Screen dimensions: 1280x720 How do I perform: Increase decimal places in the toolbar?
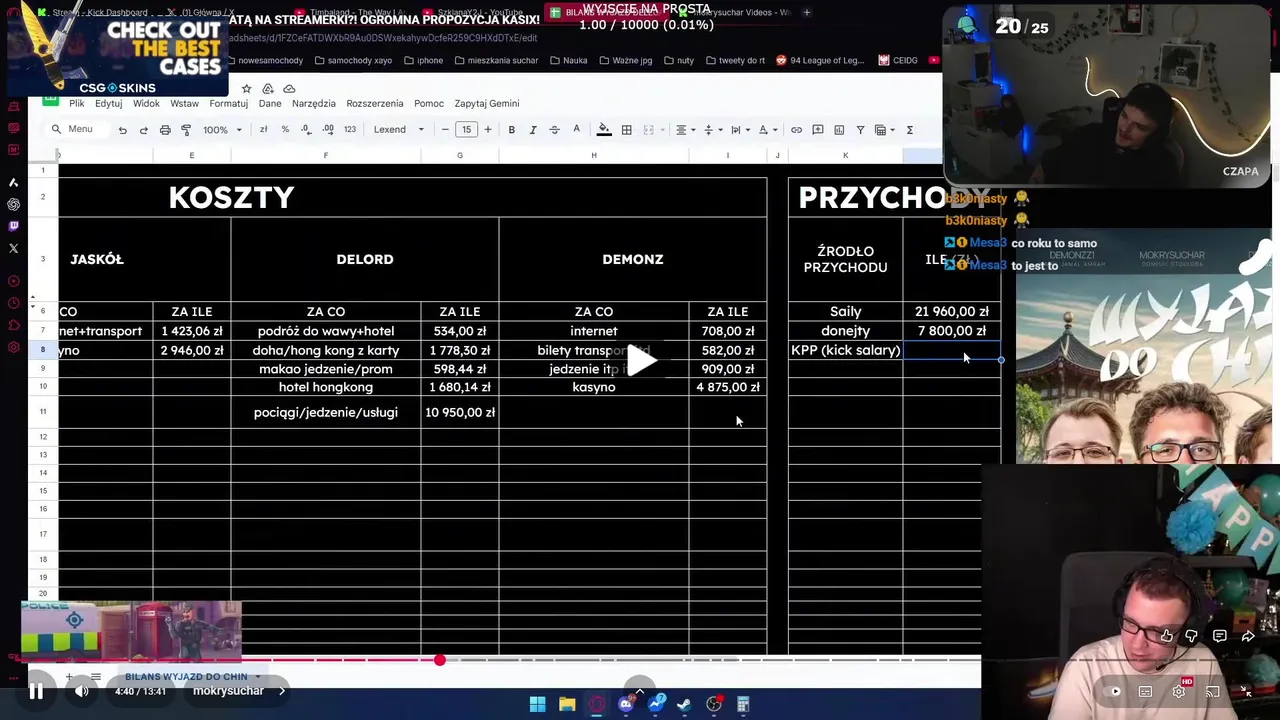[x=328, y=130]
